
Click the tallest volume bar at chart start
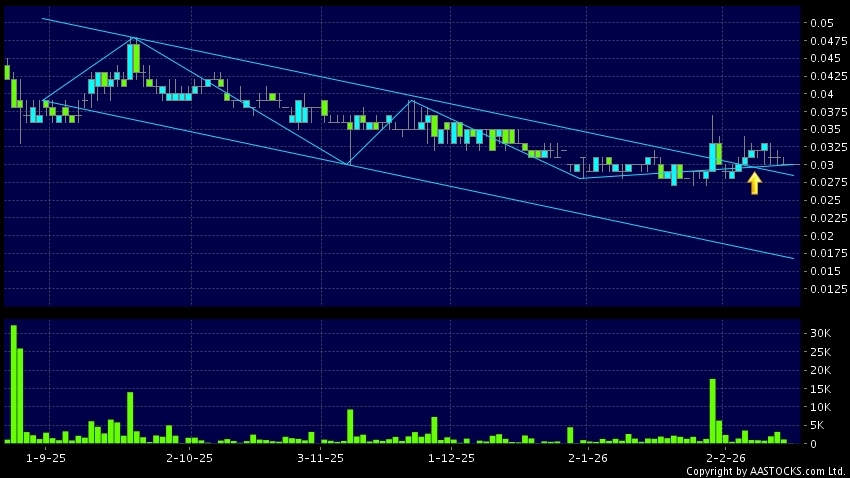(14, 384)
